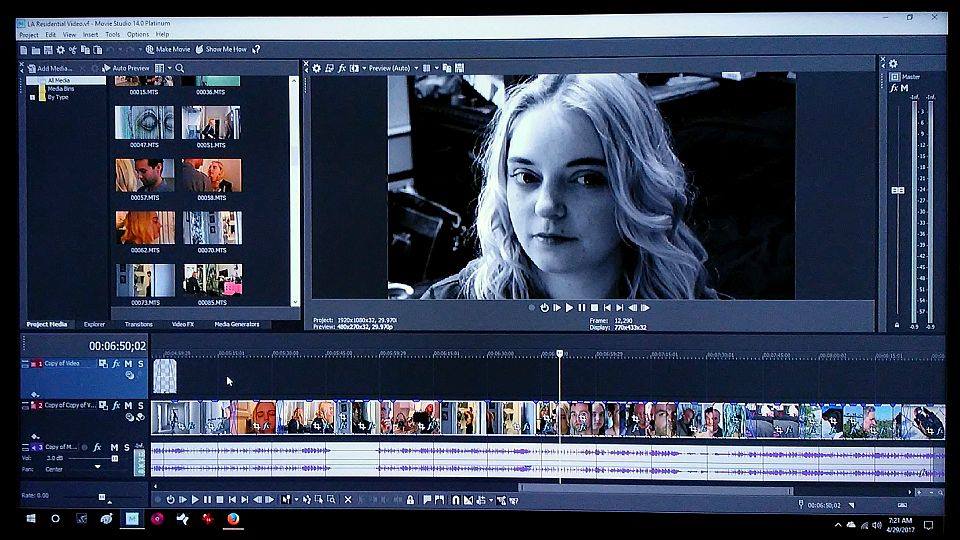Open Track Motion on Copy of Video track
The image size is (960, 540).
[x=103, y=364]
